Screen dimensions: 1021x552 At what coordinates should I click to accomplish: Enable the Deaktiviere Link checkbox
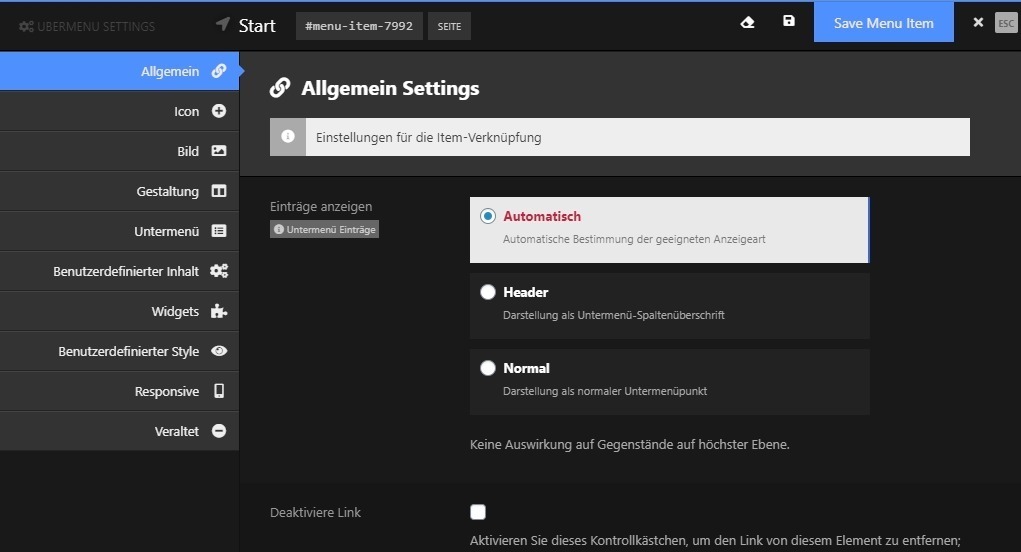click(478, 512)
